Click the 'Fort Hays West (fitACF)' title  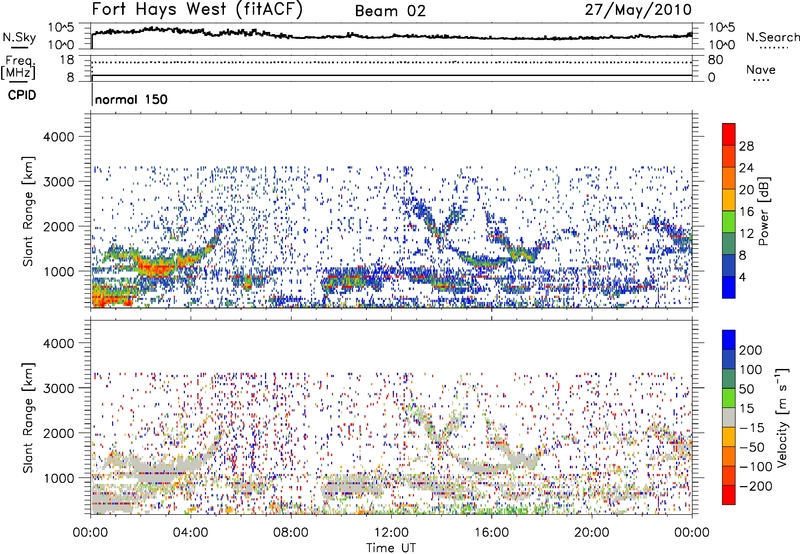click(197, 10)
